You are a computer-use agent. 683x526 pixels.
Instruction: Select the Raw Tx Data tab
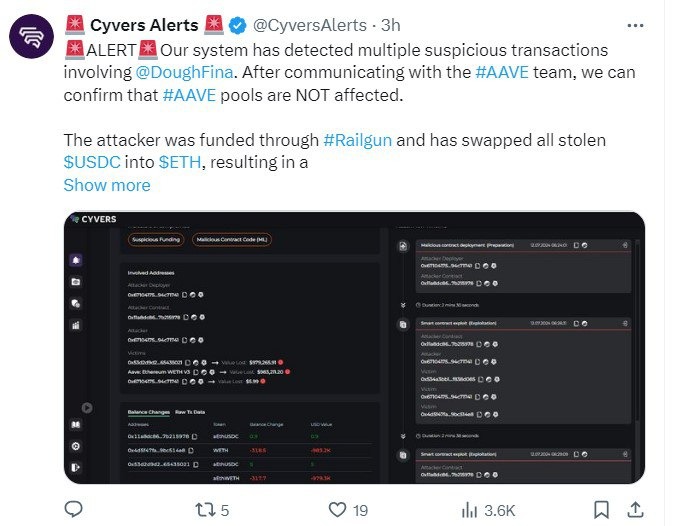(190, 412)
